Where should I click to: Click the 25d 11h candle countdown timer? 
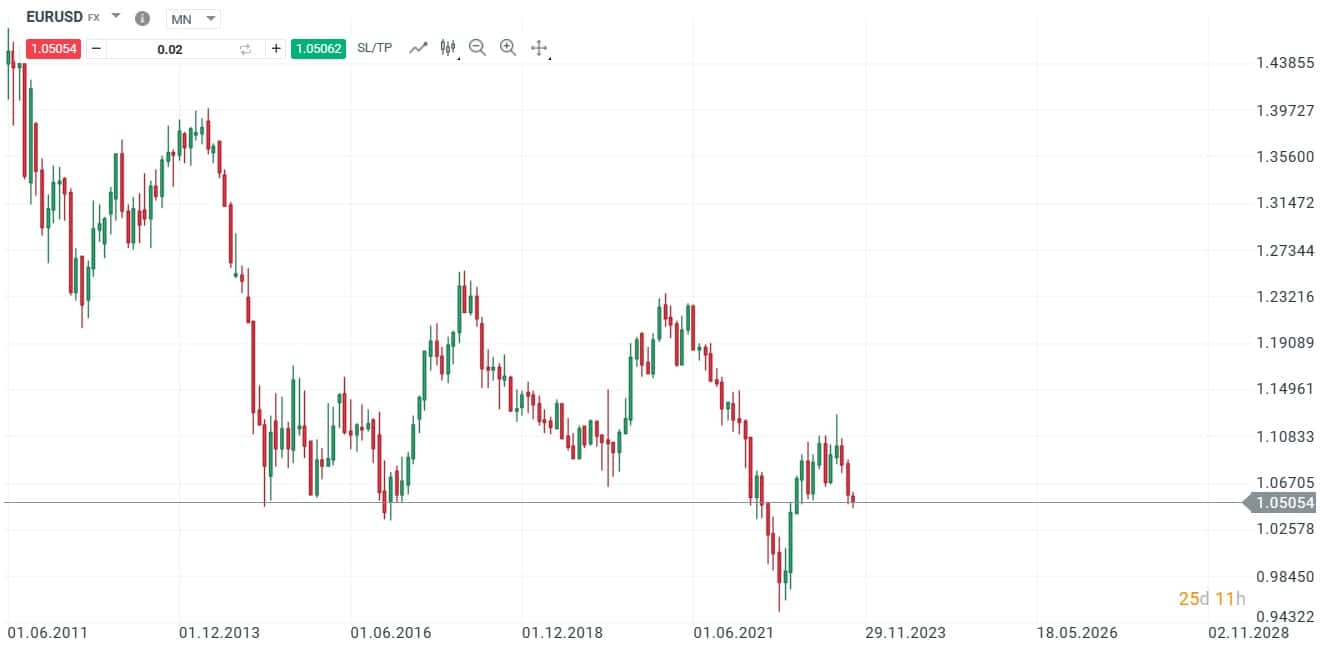(x=1211, y=598)
